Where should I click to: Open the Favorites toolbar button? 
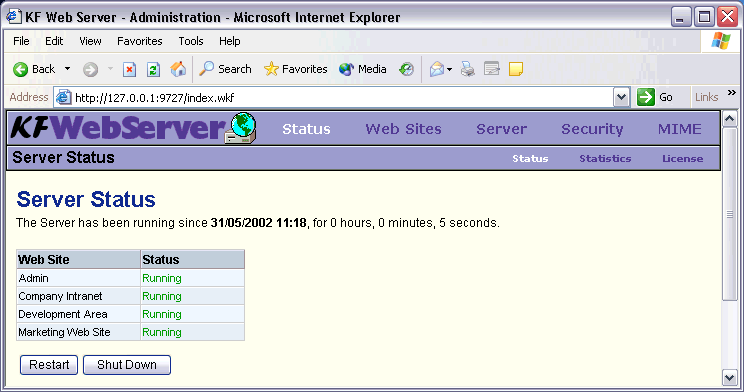(295, 69)
